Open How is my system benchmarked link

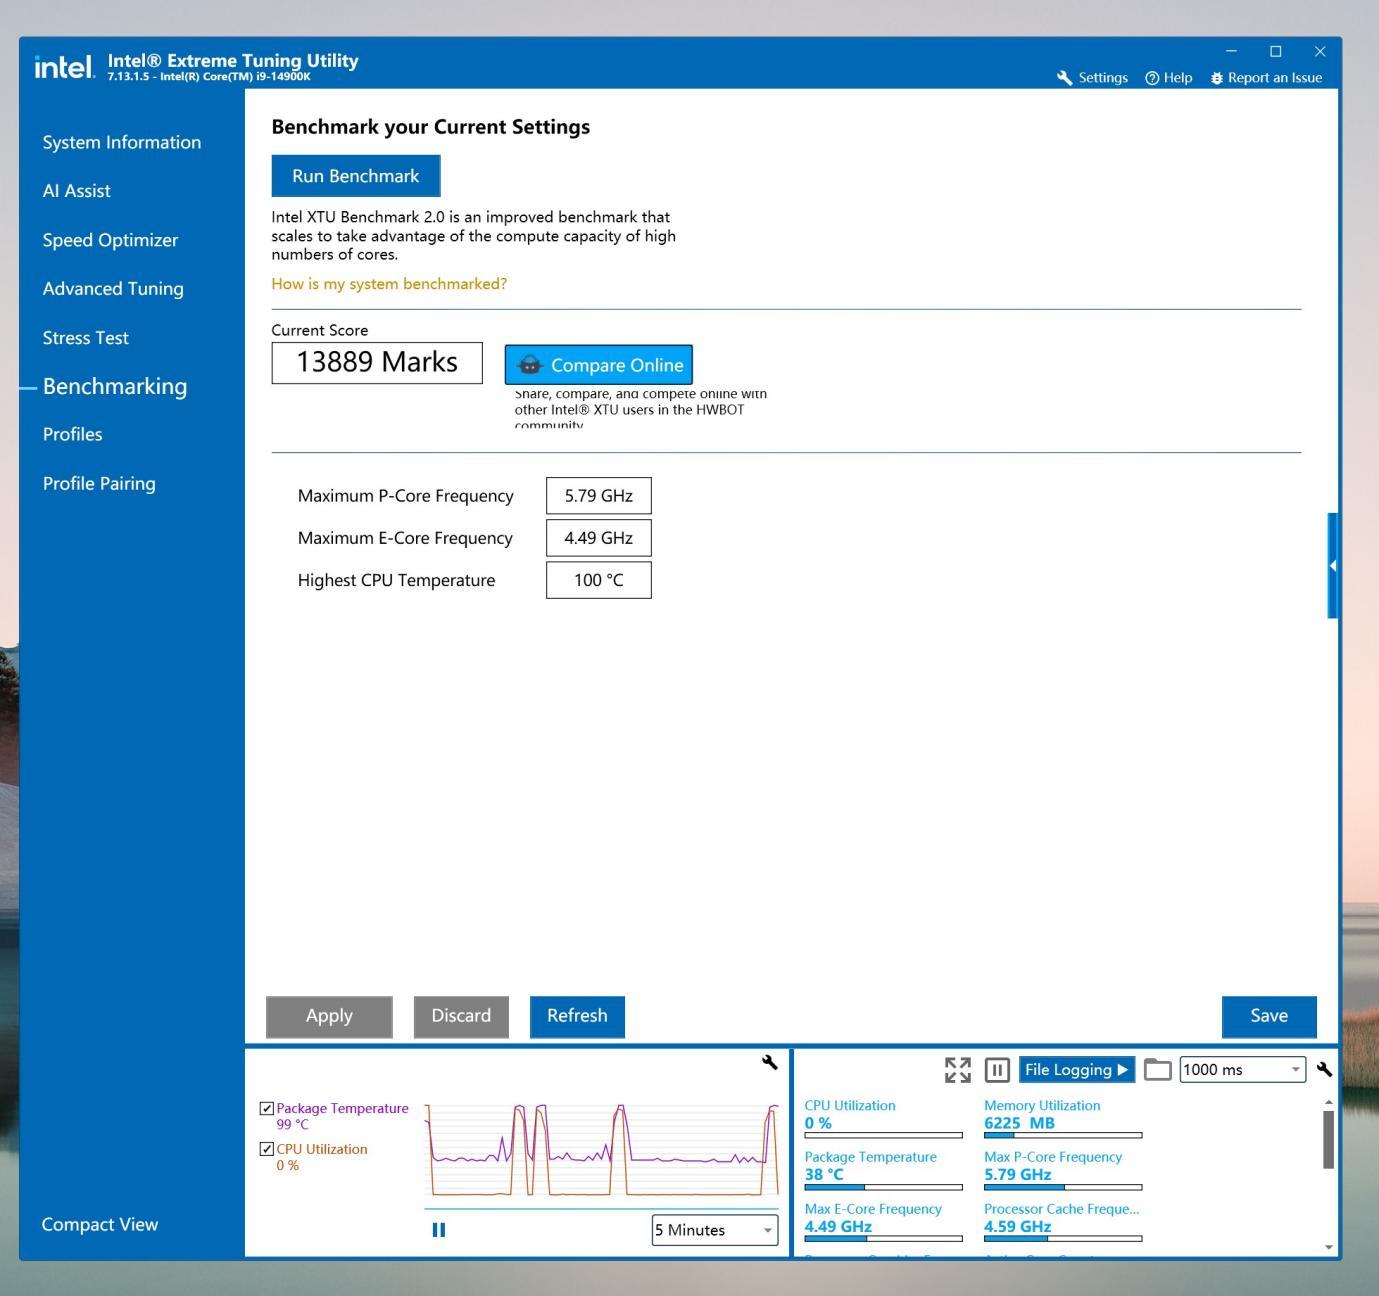click(389, 284)
